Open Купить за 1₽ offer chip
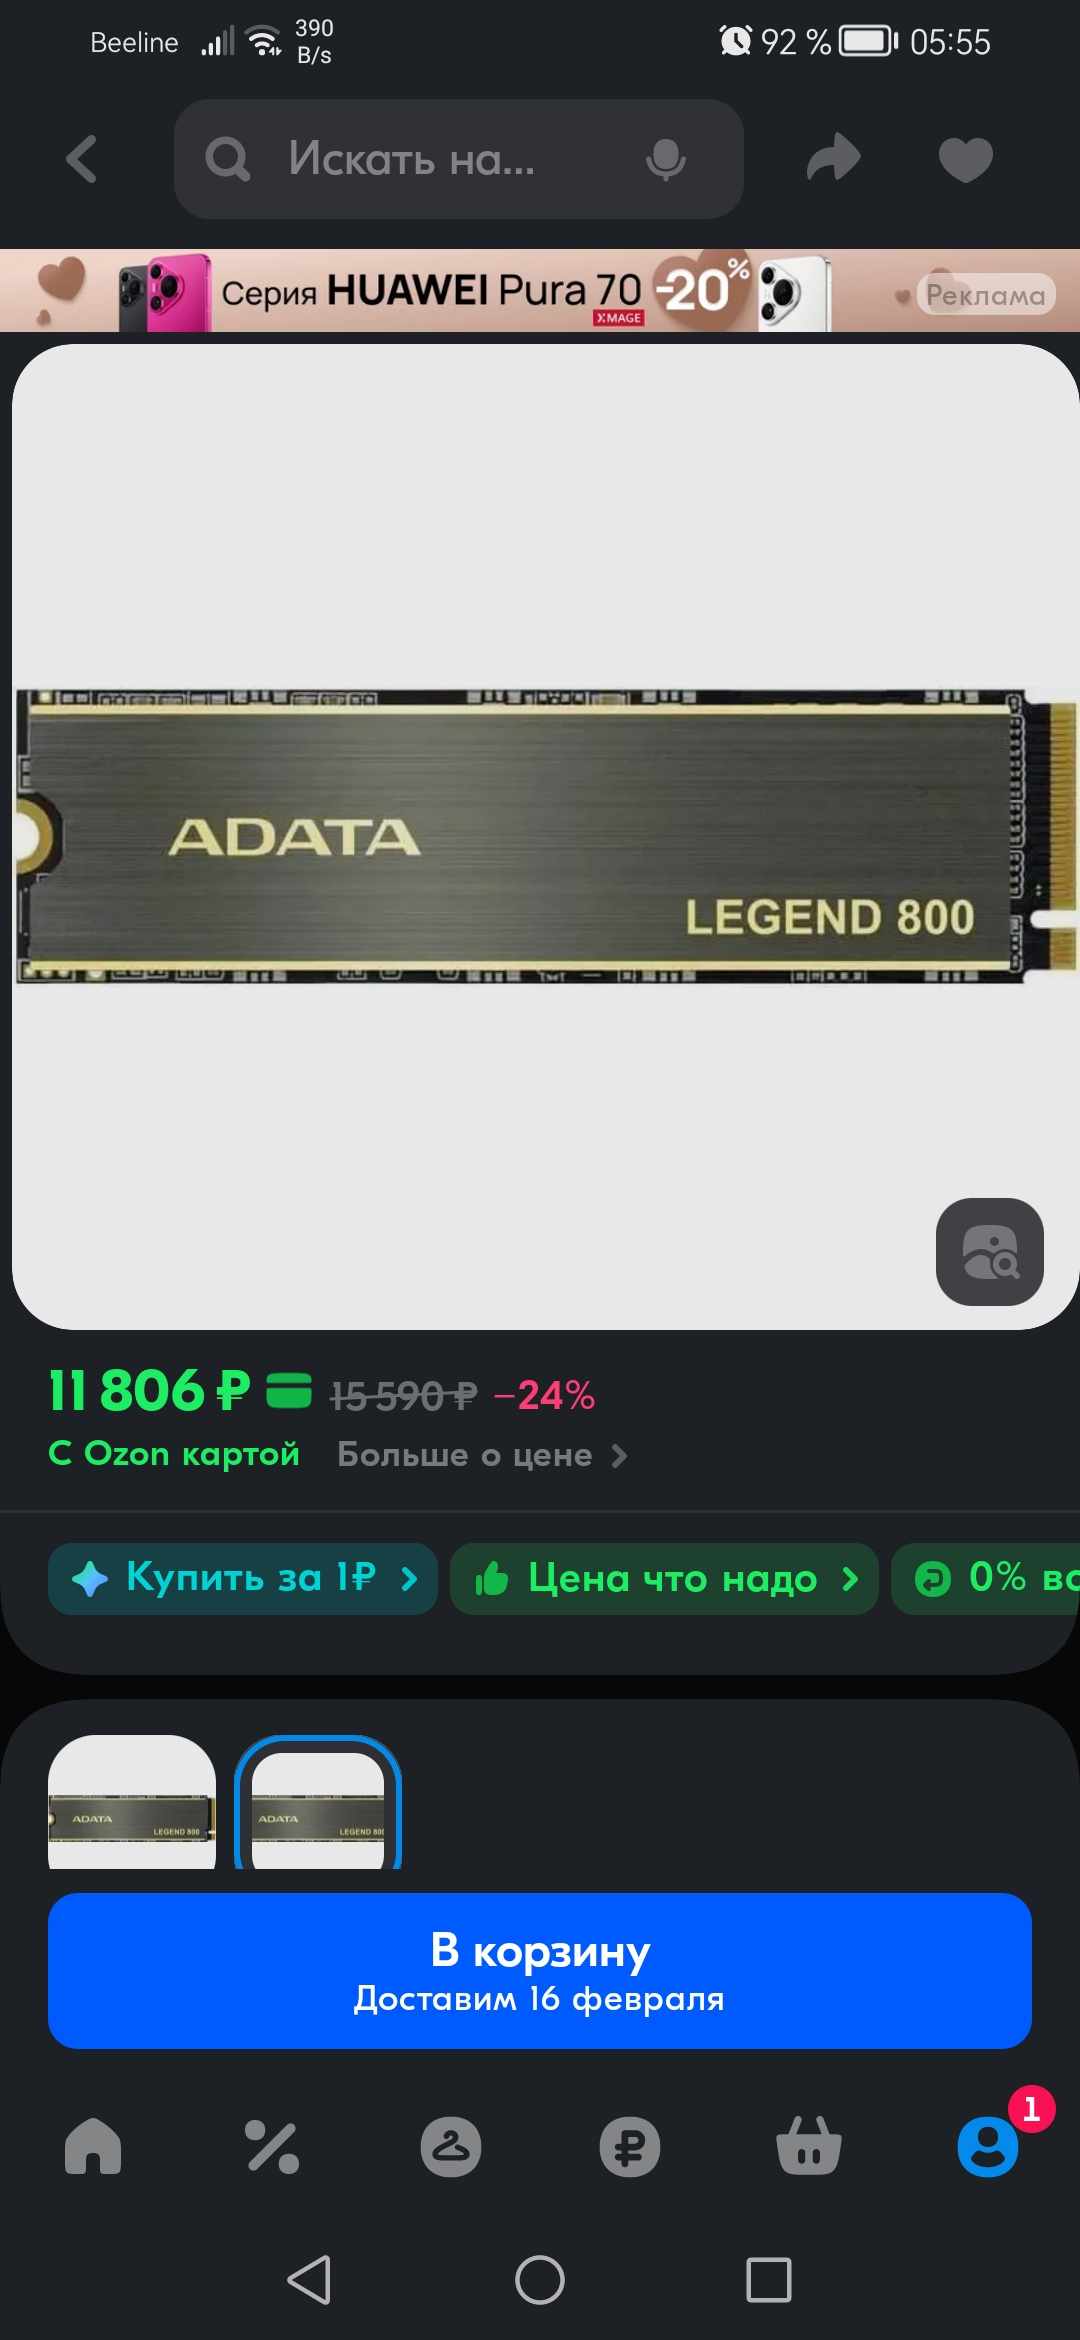 click(243, 1578)
